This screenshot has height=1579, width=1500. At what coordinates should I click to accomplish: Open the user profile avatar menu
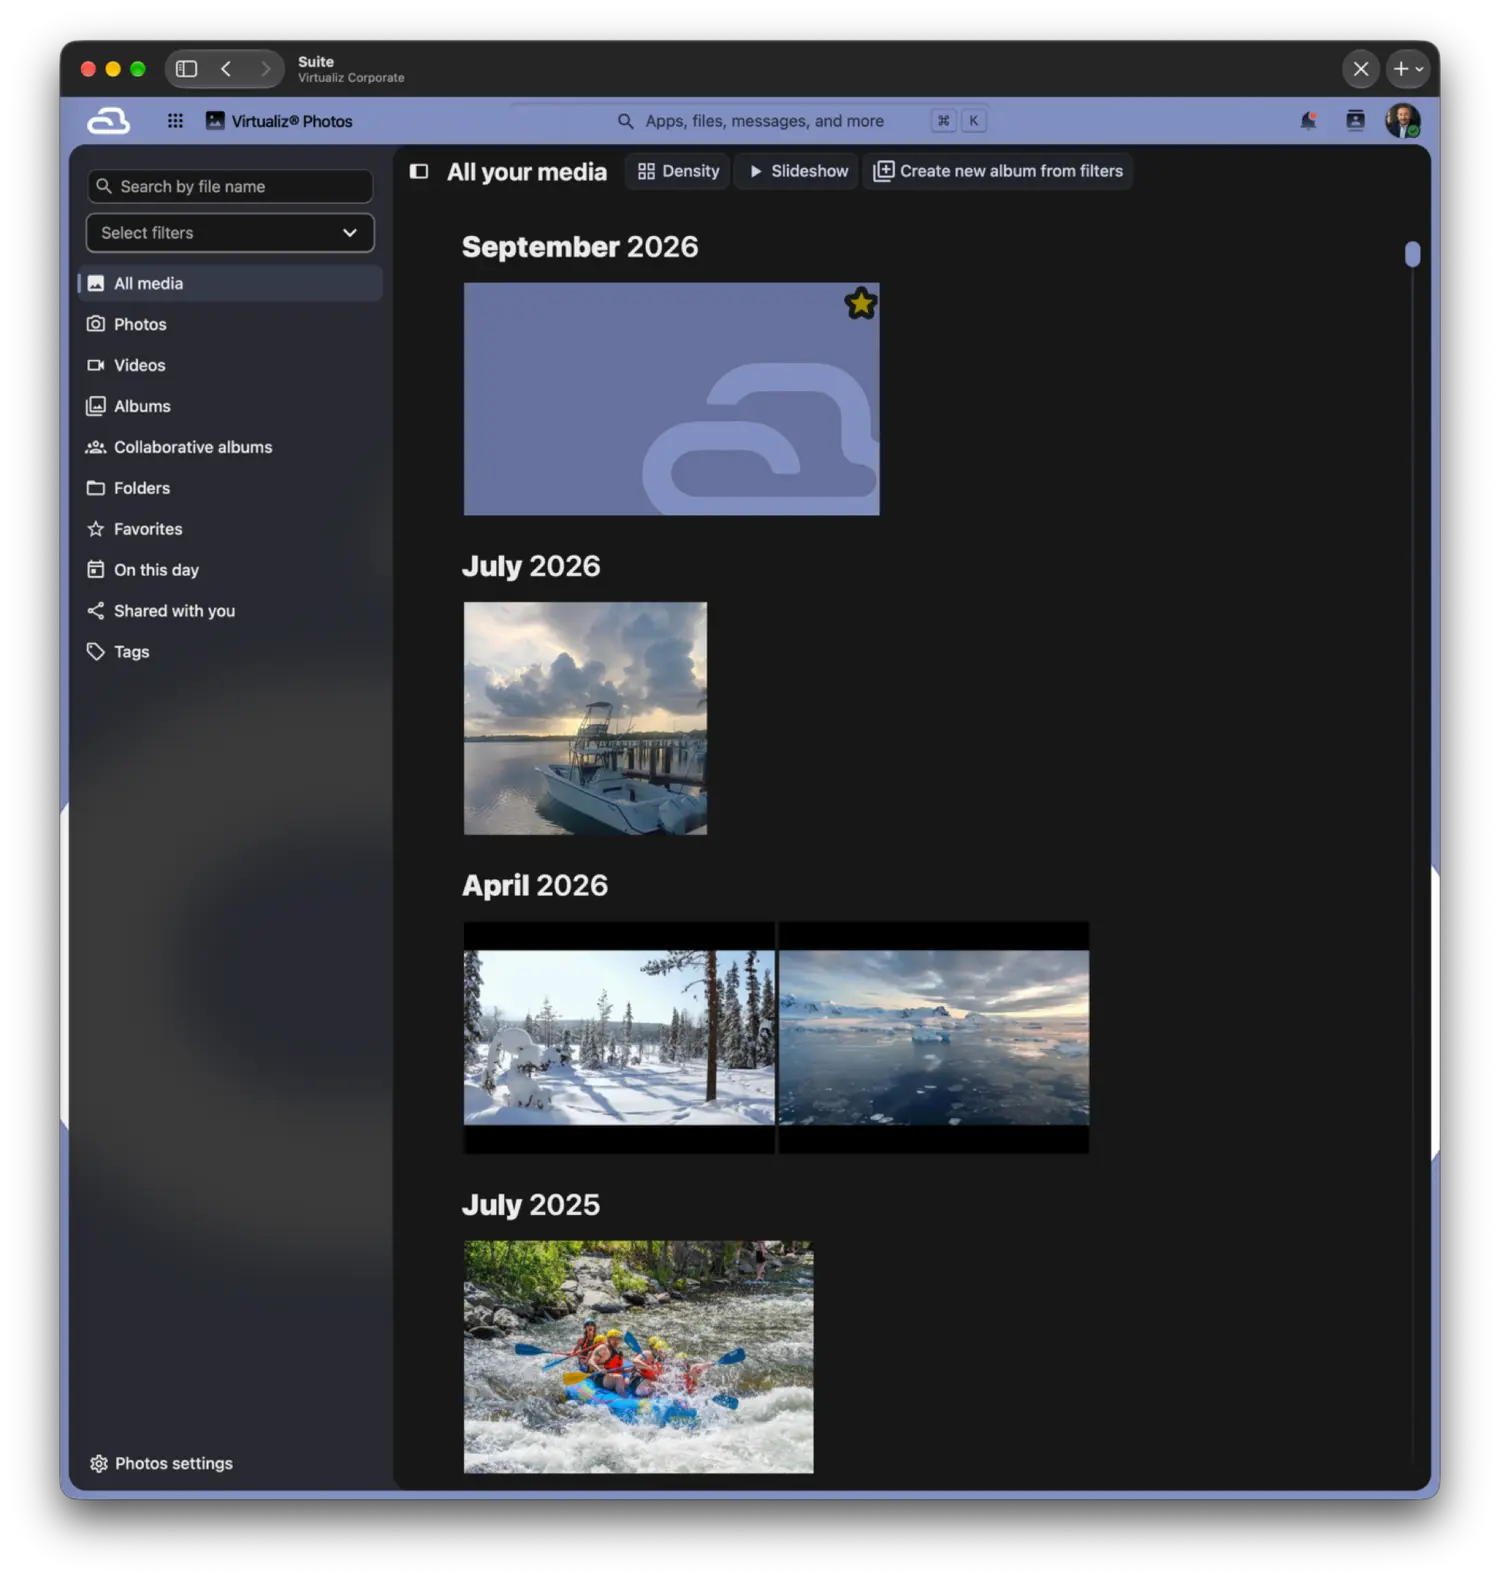[1402, 121]
